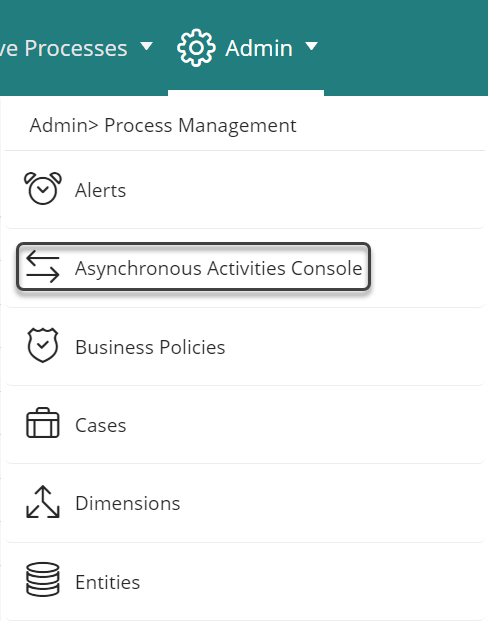Viewport: 488px width, 621px height.
Task: Collapse the Admin menu dropdown arrow
Action: coord(312,46)
